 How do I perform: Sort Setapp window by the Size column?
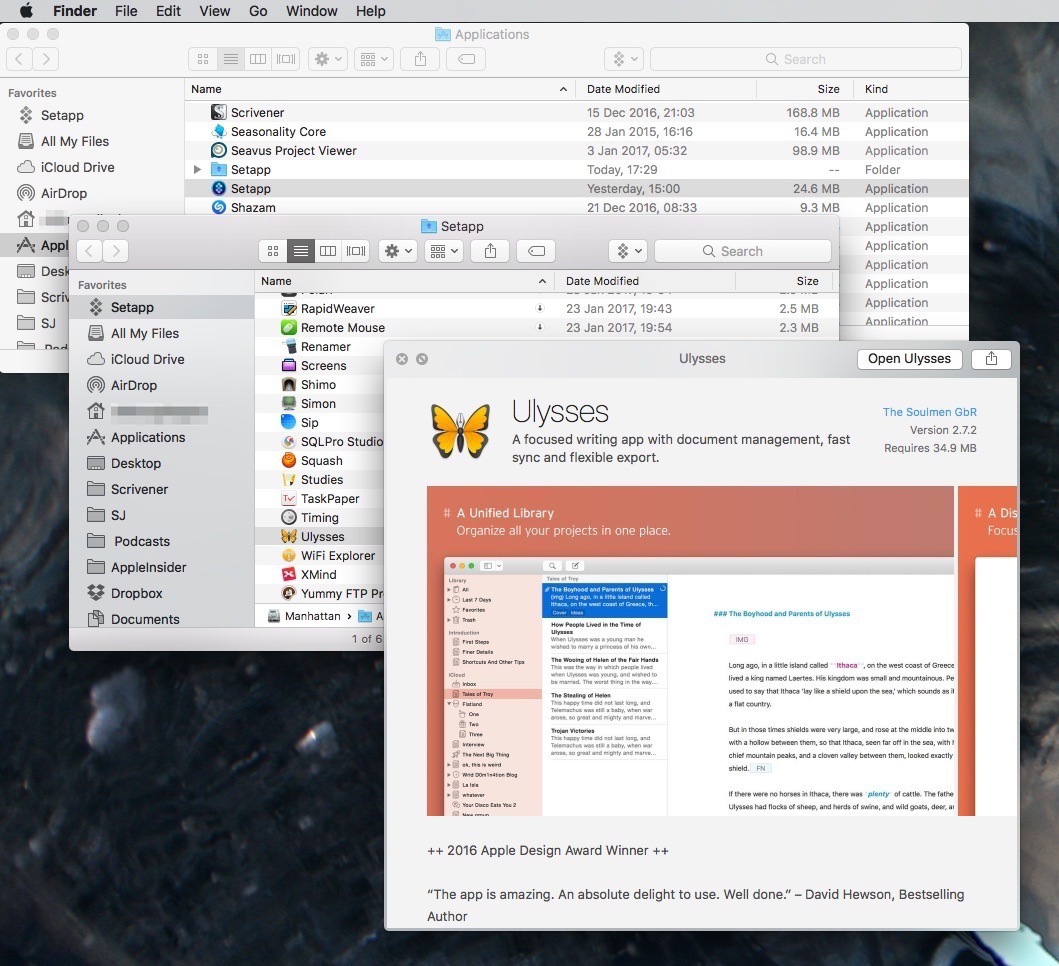[x=783, y=281]
